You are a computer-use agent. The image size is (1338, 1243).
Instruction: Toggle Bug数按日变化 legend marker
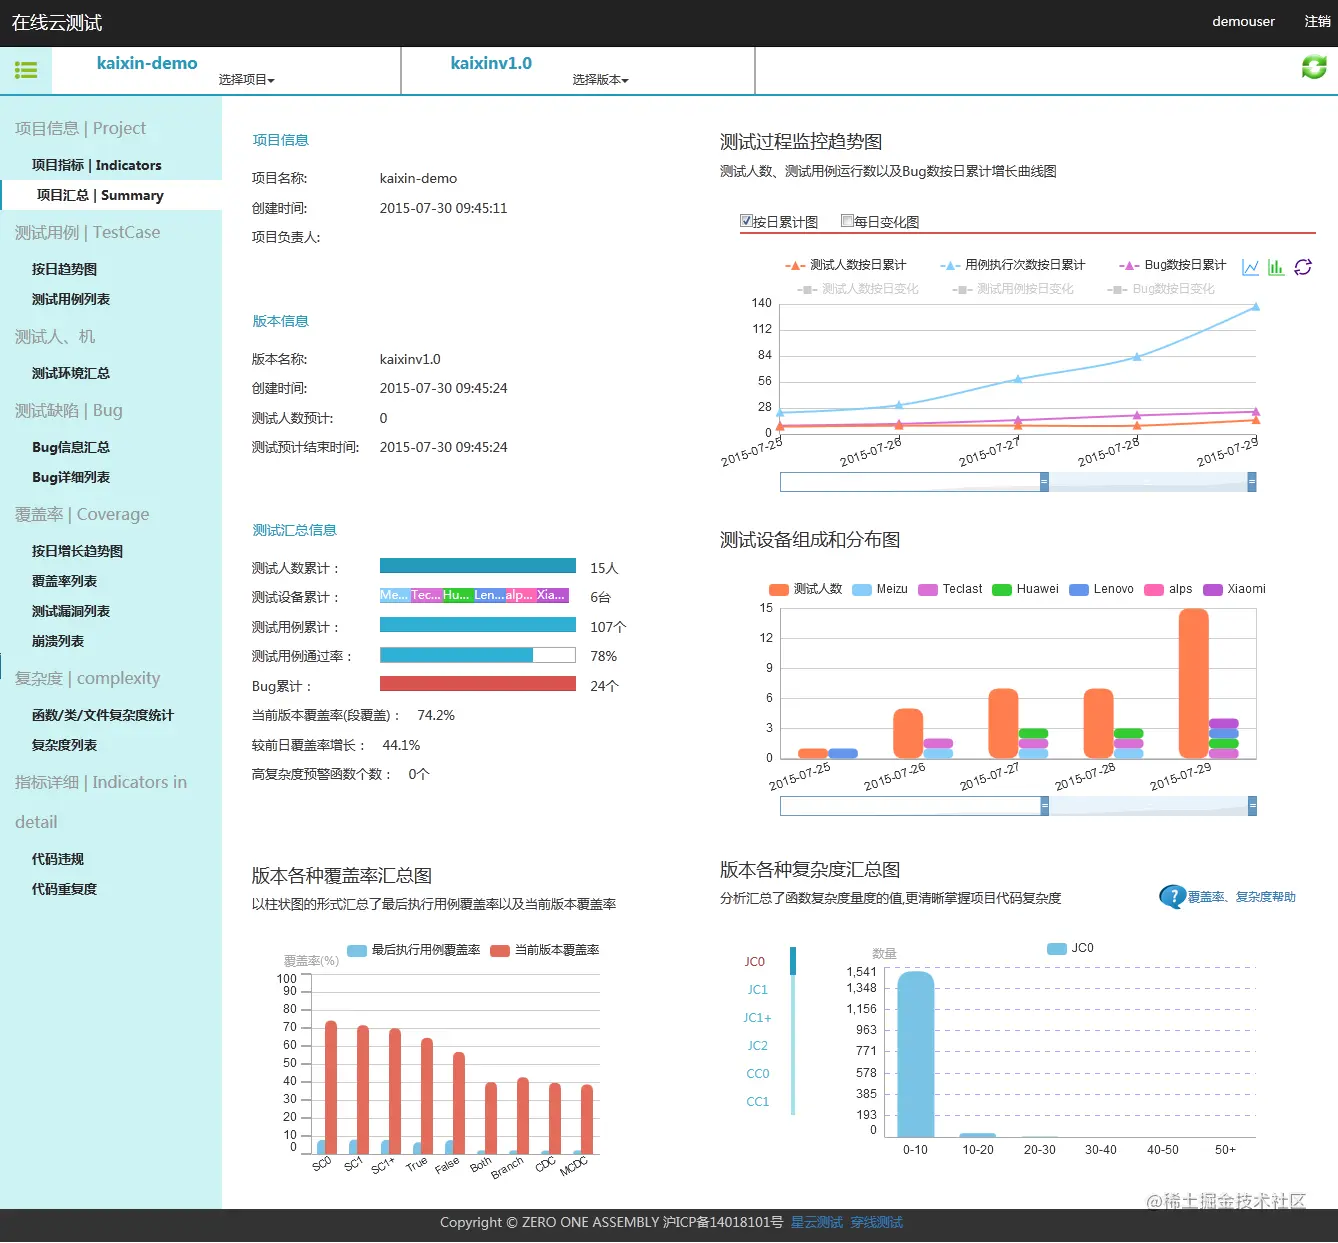click(x=1118, y=289)
